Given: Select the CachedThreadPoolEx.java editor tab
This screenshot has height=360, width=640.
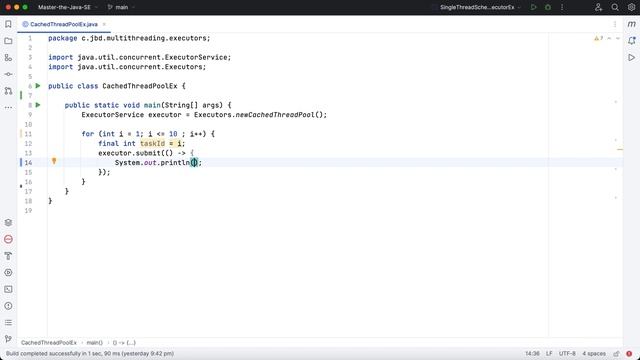Looking at the screenshot, I should 64,24.
